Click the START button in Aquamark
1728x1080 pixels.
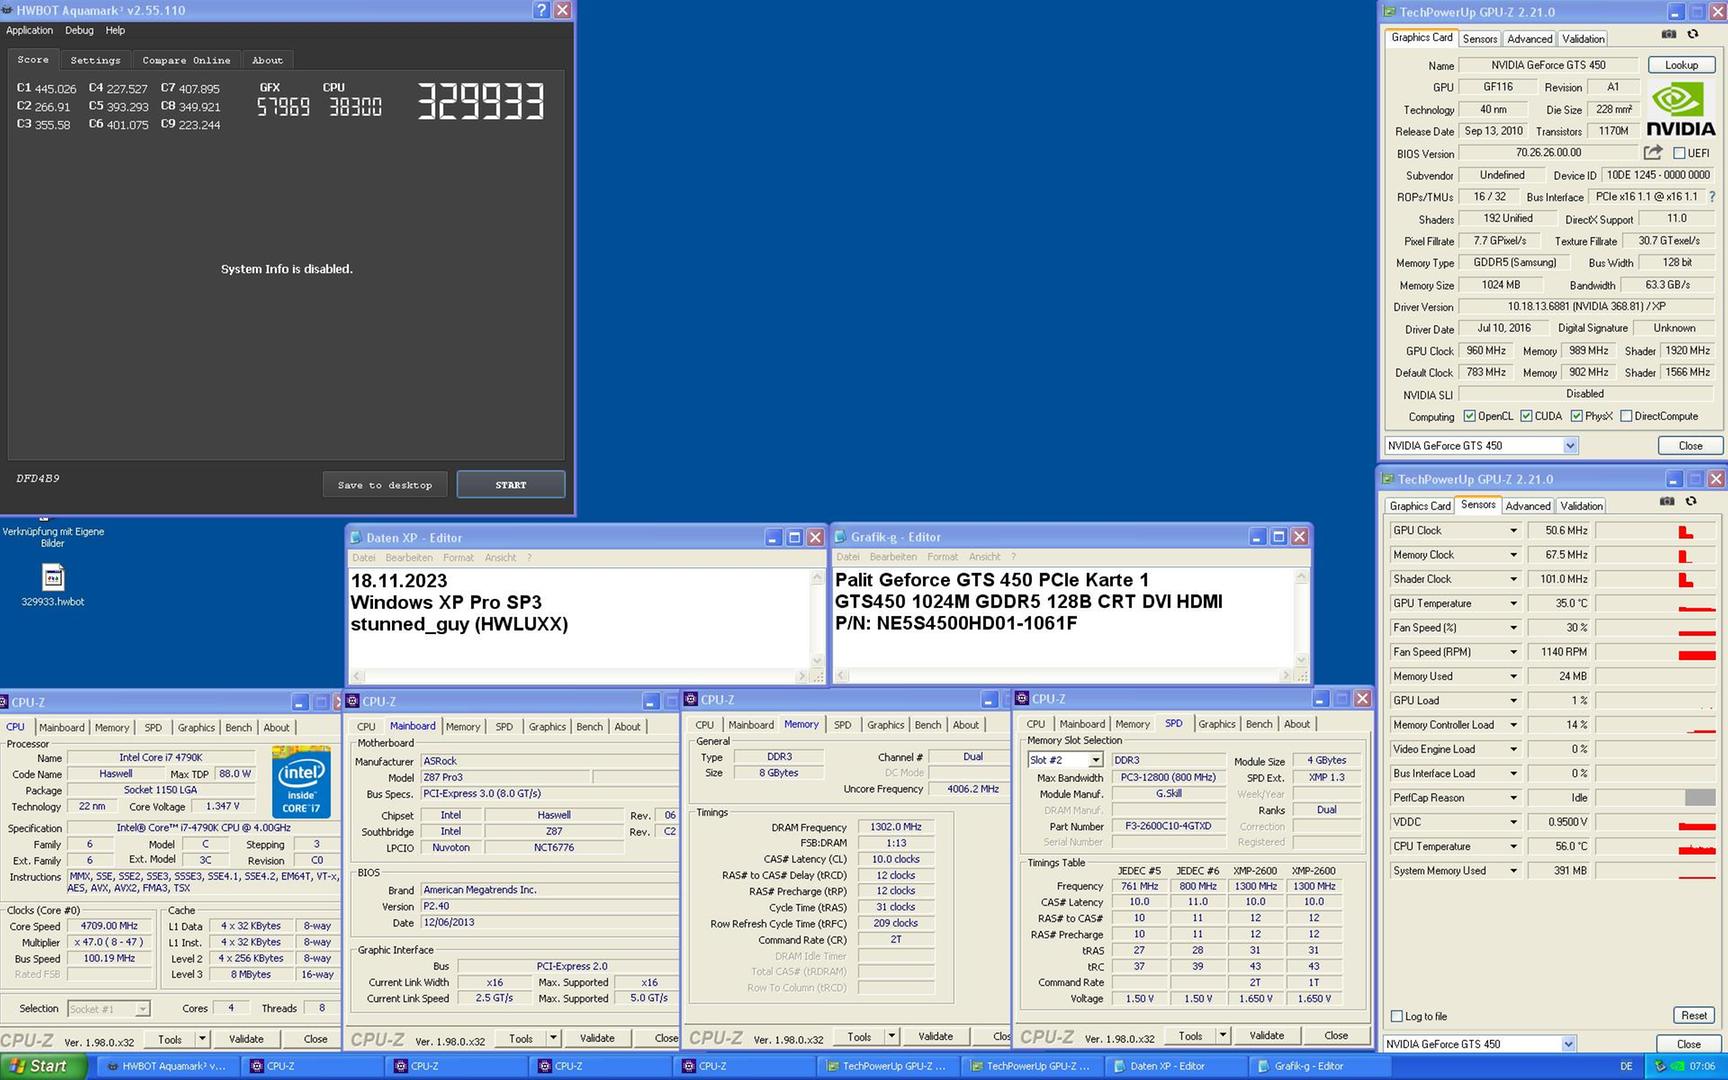511,485
